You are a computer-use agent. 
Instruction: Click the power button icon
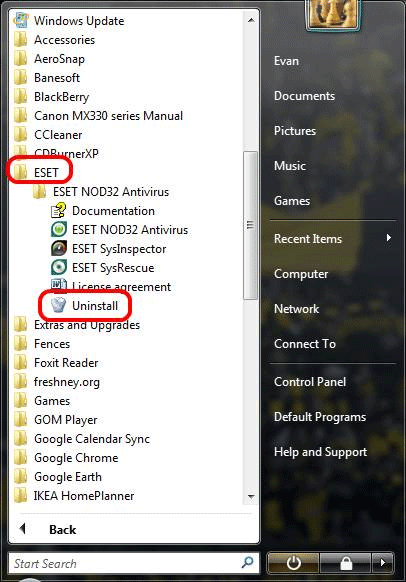point(293,563)
